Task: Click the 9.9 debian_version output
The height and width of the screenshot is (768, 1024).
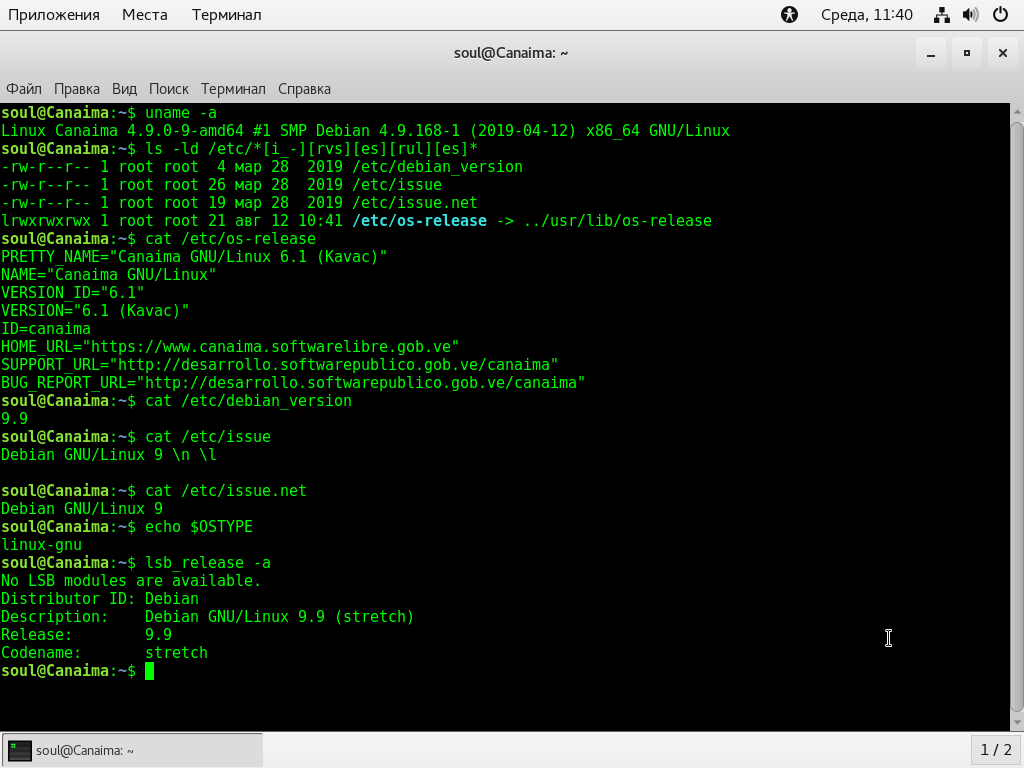Action: [14, 419]
